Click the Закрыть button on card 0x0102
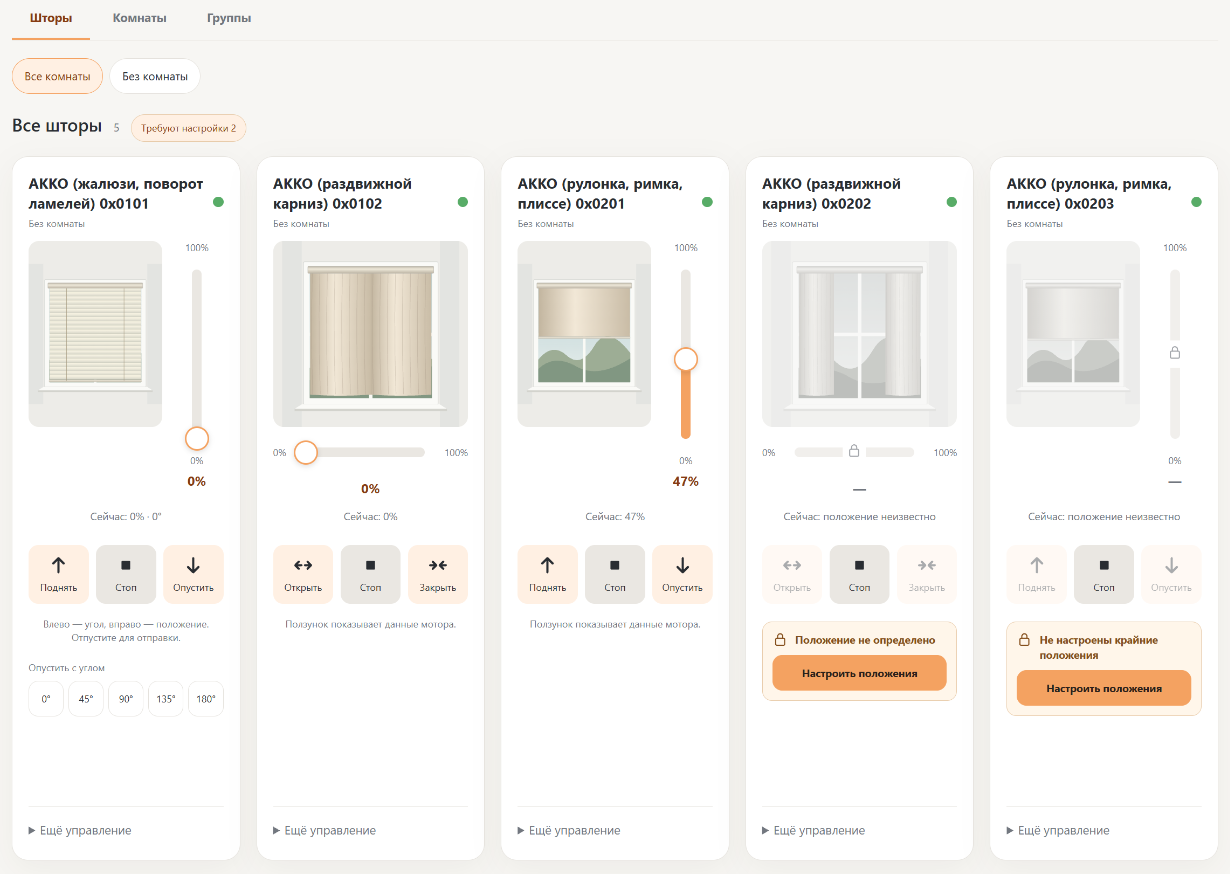 (x=438, y=574)
